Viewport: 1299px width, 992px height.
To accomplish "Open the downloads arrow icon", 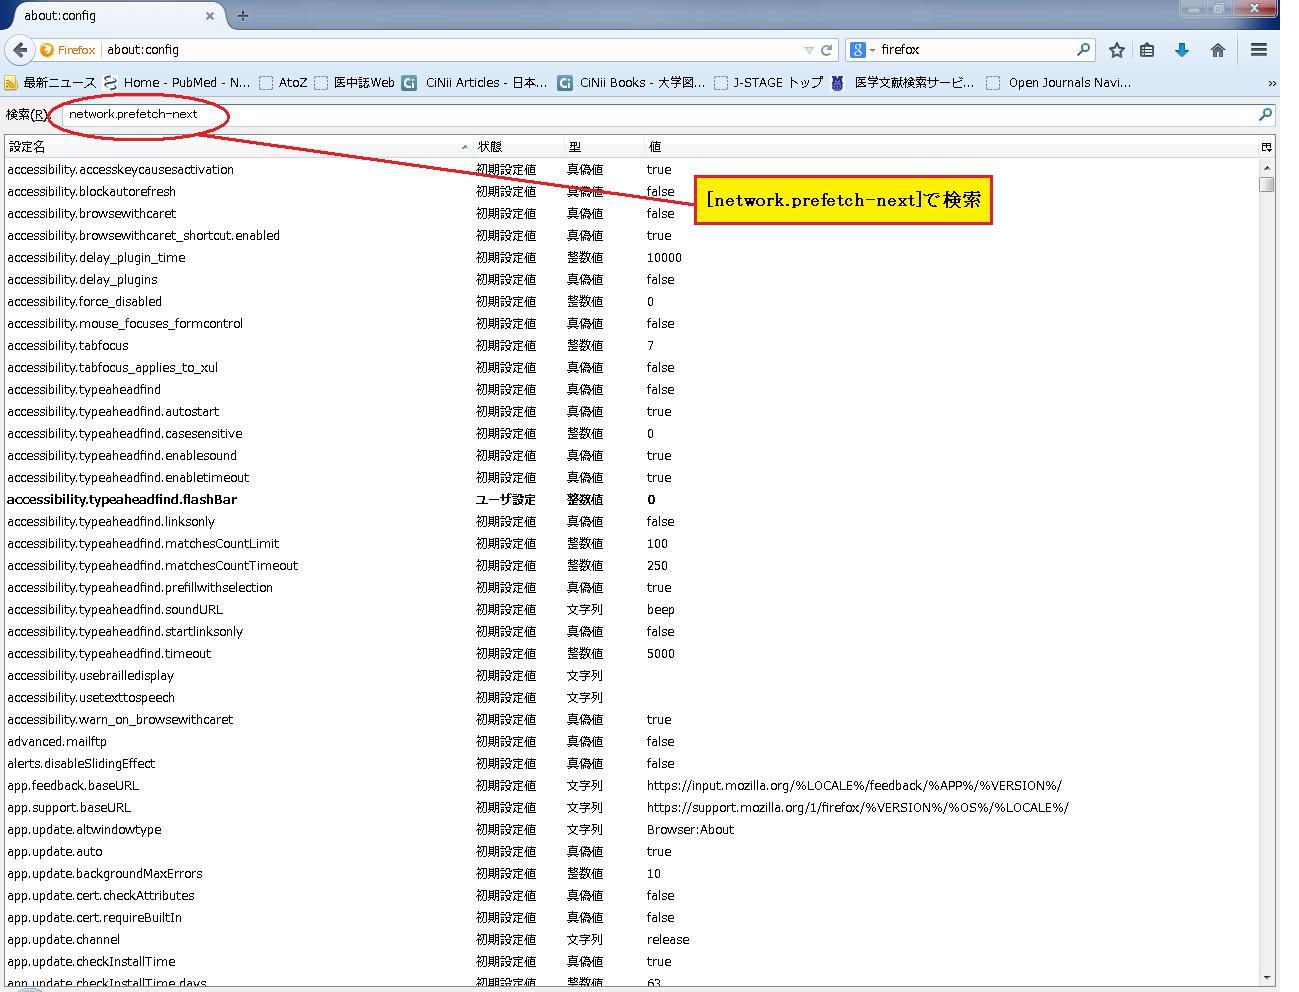I will coord(1182,50).
